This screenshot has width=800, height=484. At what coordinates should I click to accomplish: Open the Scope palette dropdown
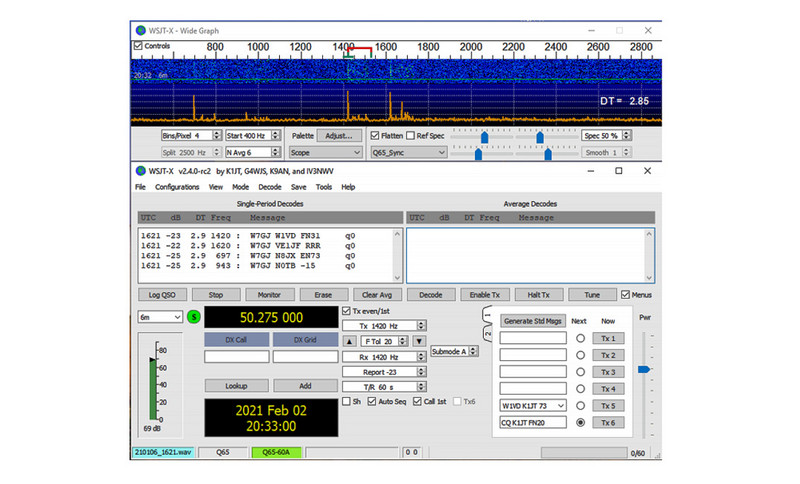tap(326, 152)
